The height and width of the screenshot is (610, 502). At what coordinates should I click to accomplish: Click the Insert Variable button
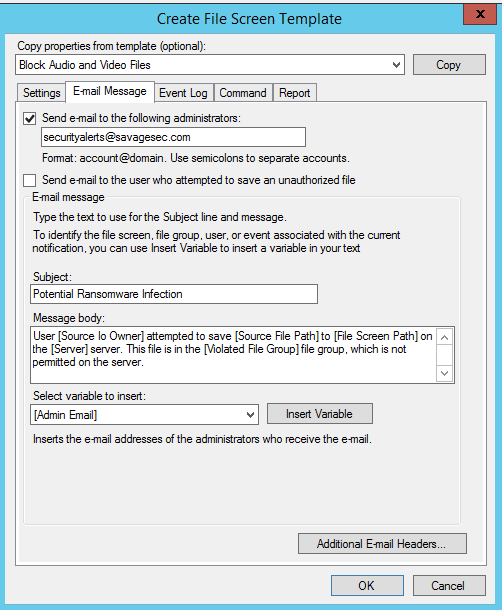319,414
